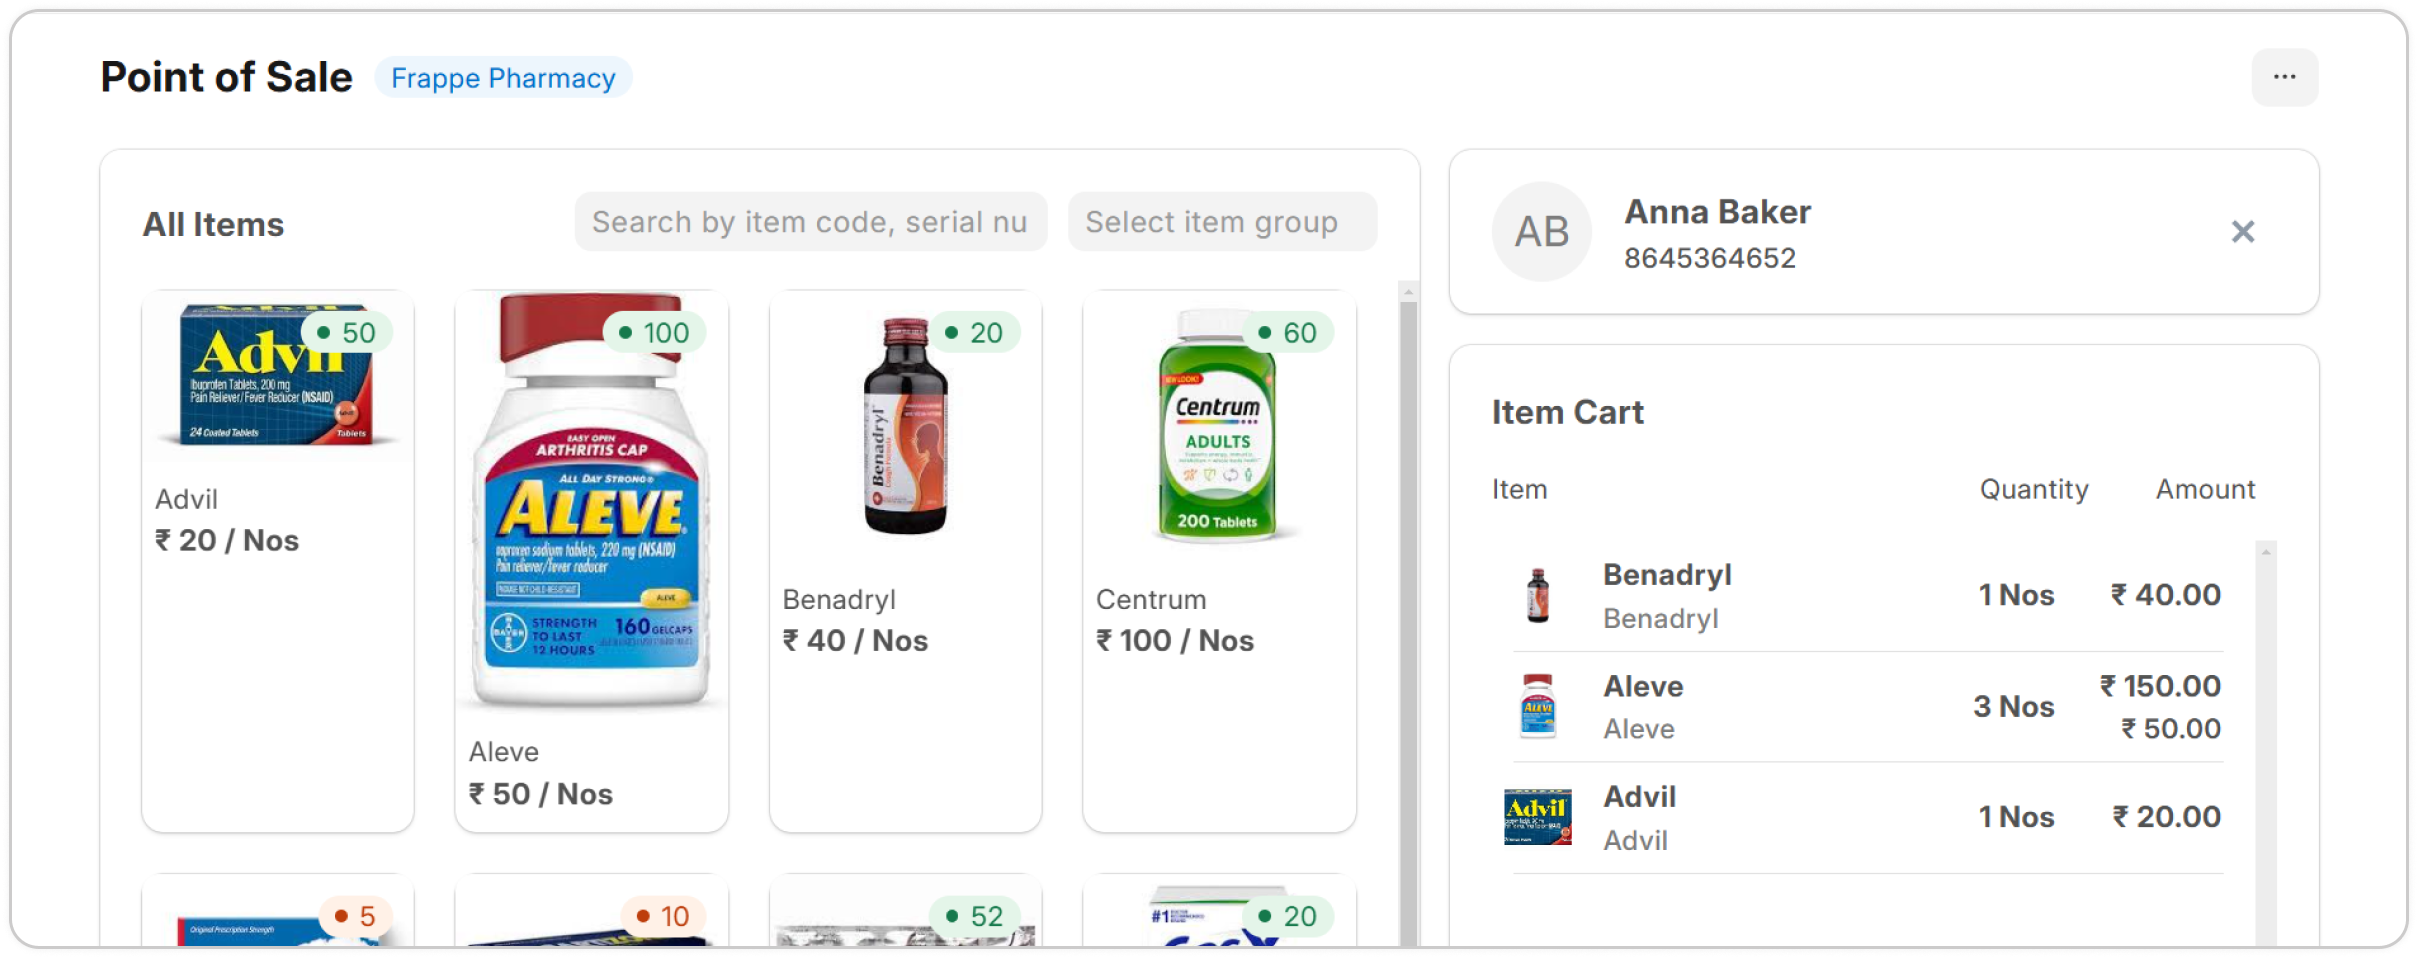2418x958 pixels.
Task: Add Centrum product card to cart
Action: pos(1219,560)
